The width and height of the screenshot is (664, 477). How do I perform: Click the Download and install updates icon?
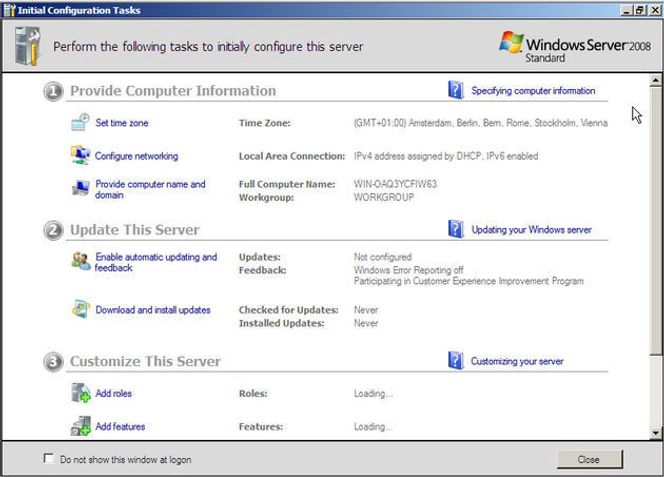[x=80, y=309]
